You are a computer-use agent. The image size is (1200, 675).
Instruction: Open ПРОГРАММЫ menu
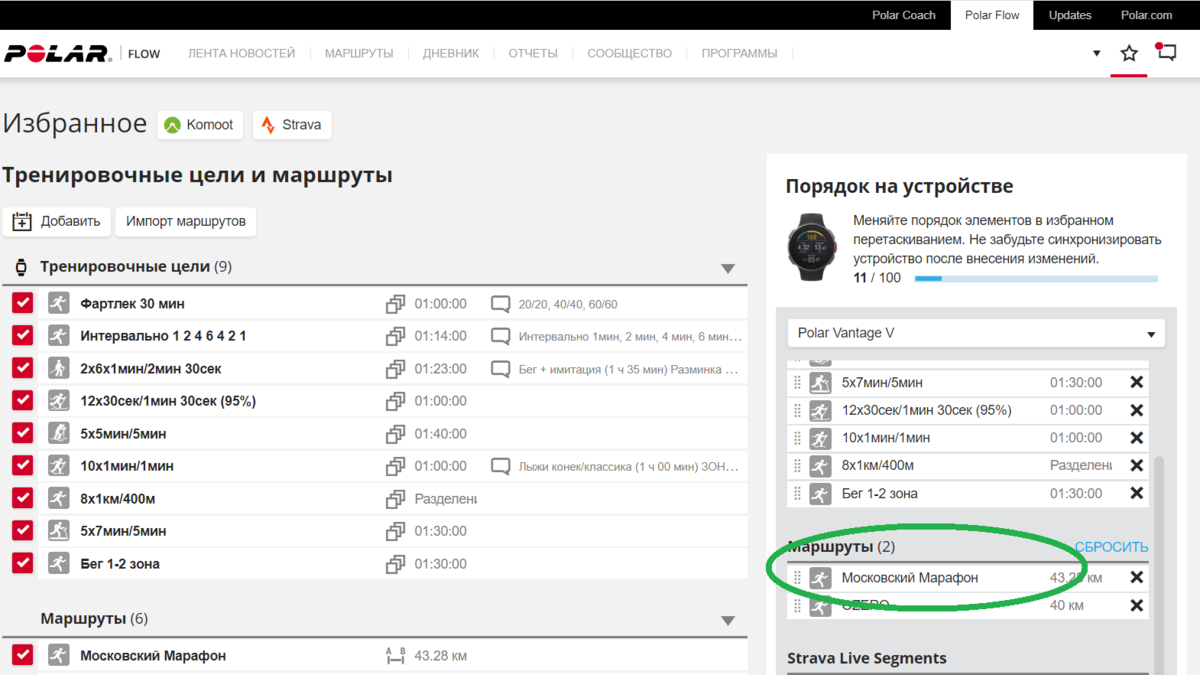pyautogui.click(x=740, y=53)
